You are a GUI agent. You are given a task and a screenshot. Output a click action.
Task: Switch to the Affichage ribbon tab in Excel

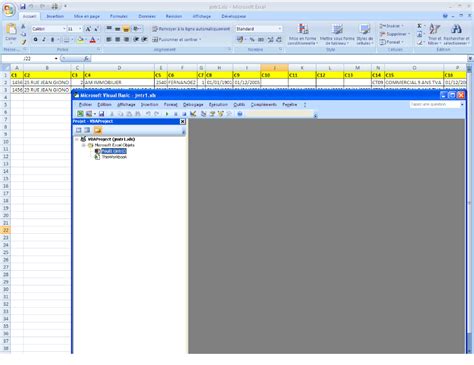point(202,16)
